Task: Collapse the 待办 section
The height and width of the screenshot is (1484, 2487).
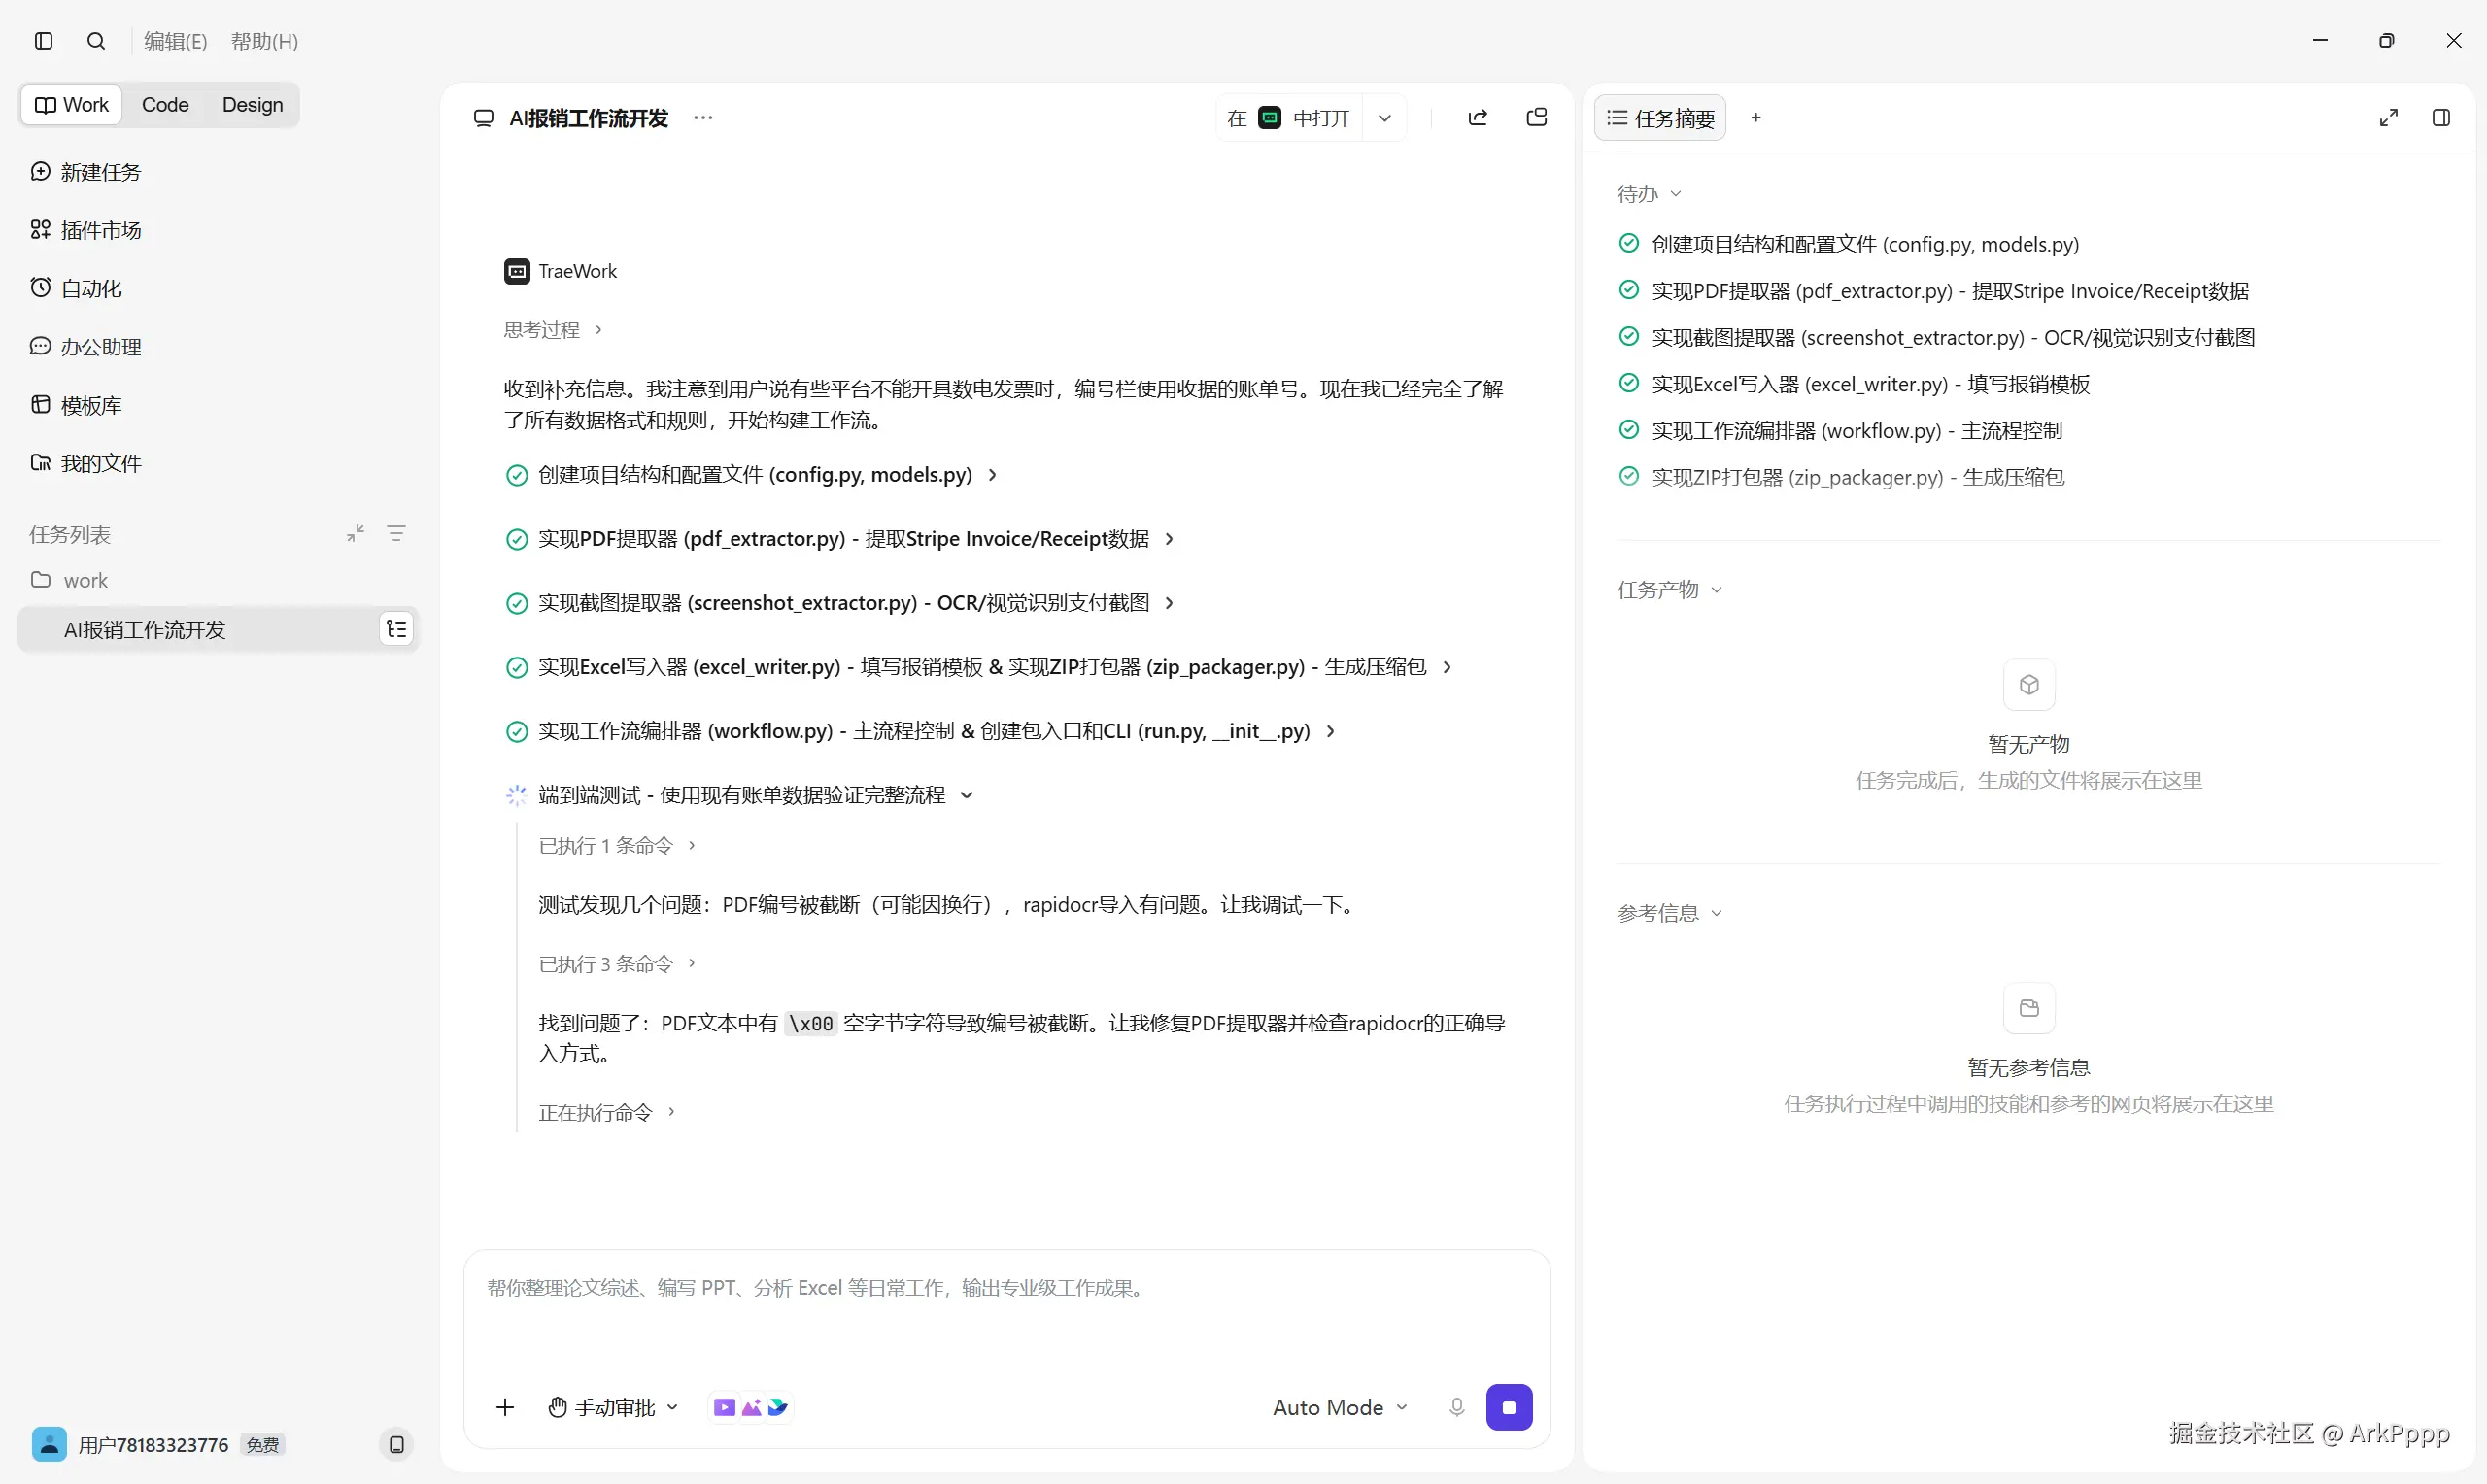Action: [1649, 194]
